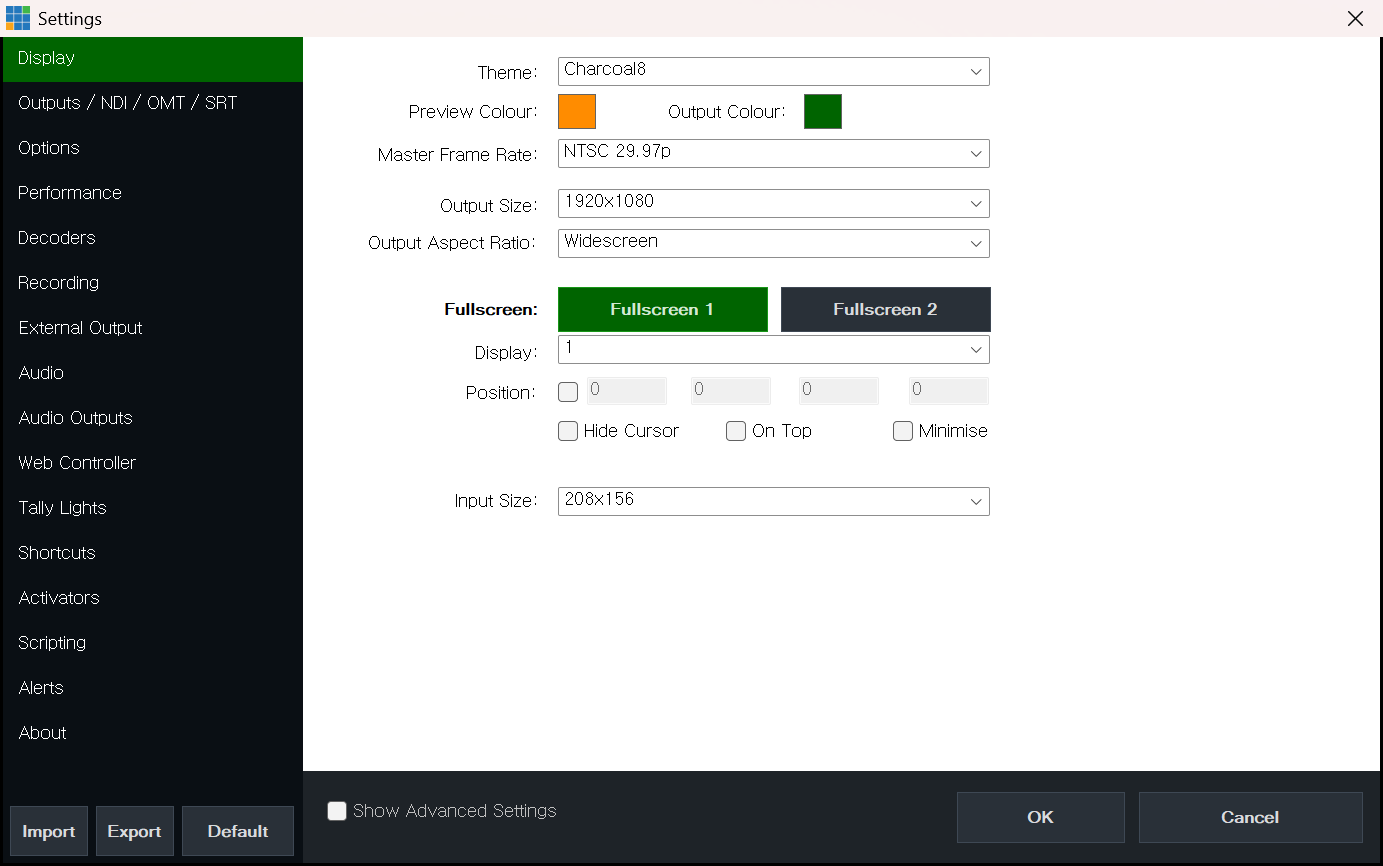
Task: Click the Fullscreen 1 button
Action: 662,310
